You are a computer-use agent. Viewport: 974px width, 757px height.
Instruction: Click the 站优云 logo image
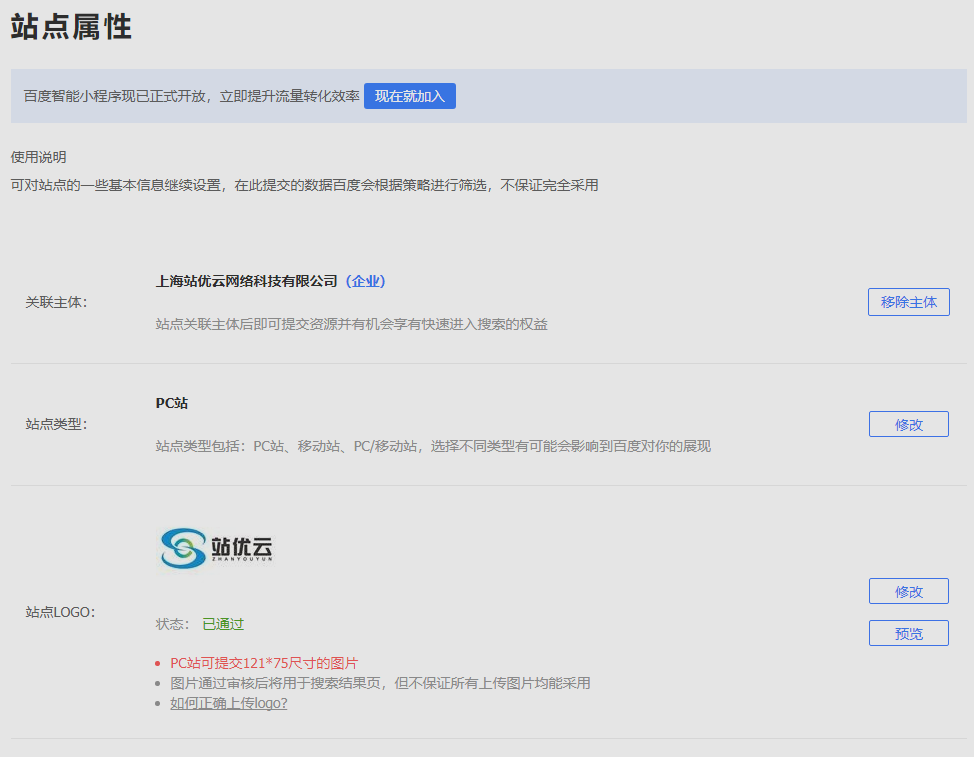click(x=217, y=549)
